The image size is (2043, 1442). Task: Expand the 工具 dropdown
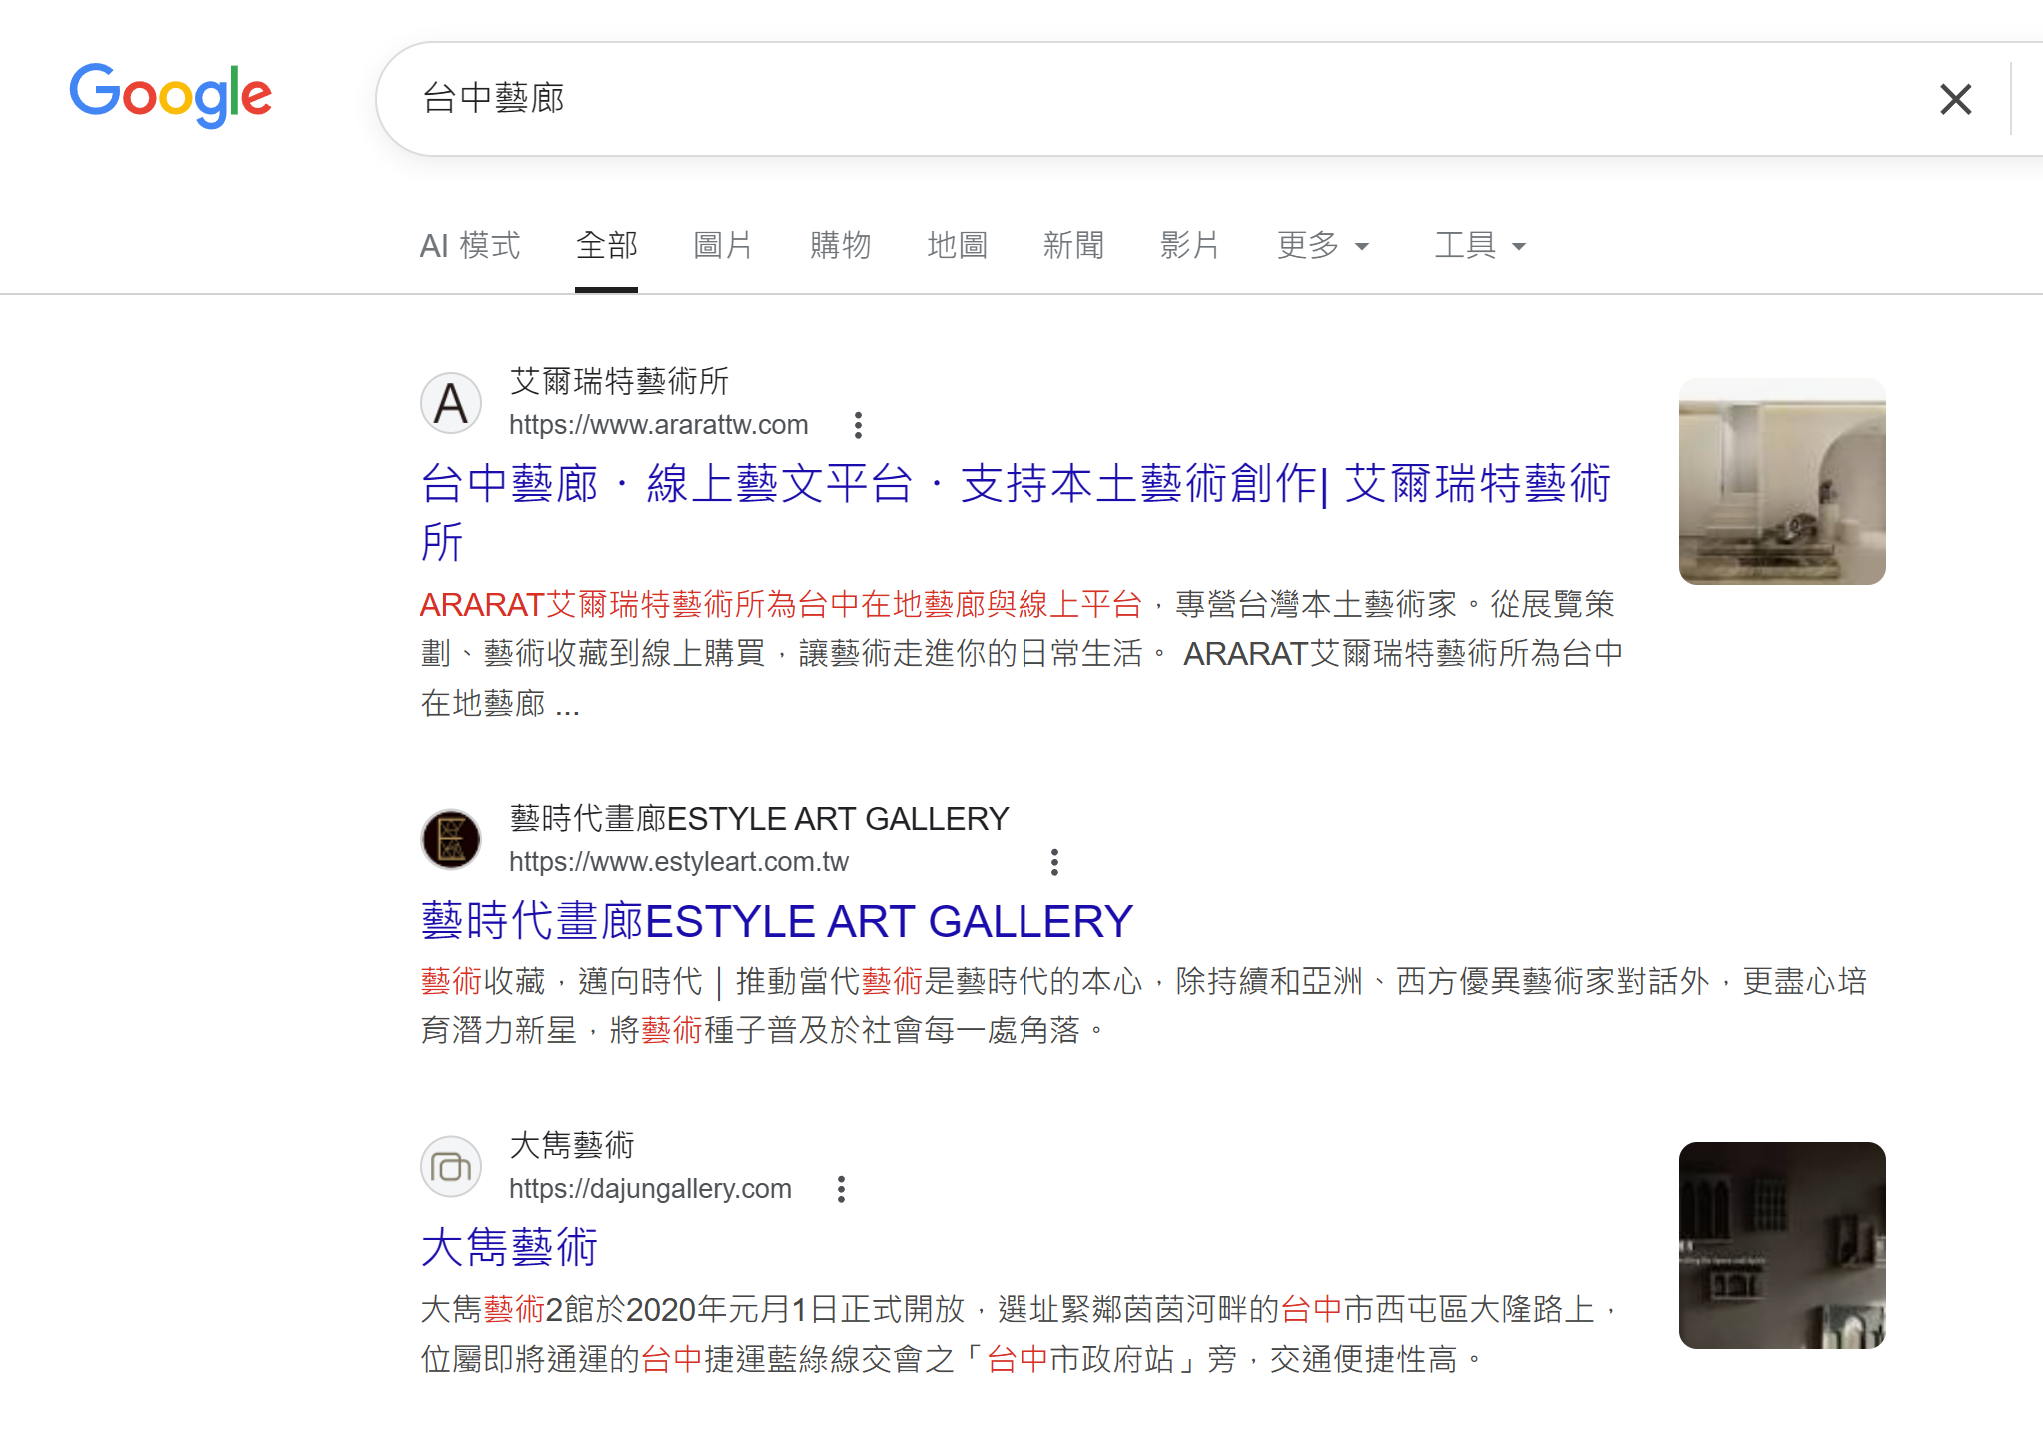(1479, 245)
